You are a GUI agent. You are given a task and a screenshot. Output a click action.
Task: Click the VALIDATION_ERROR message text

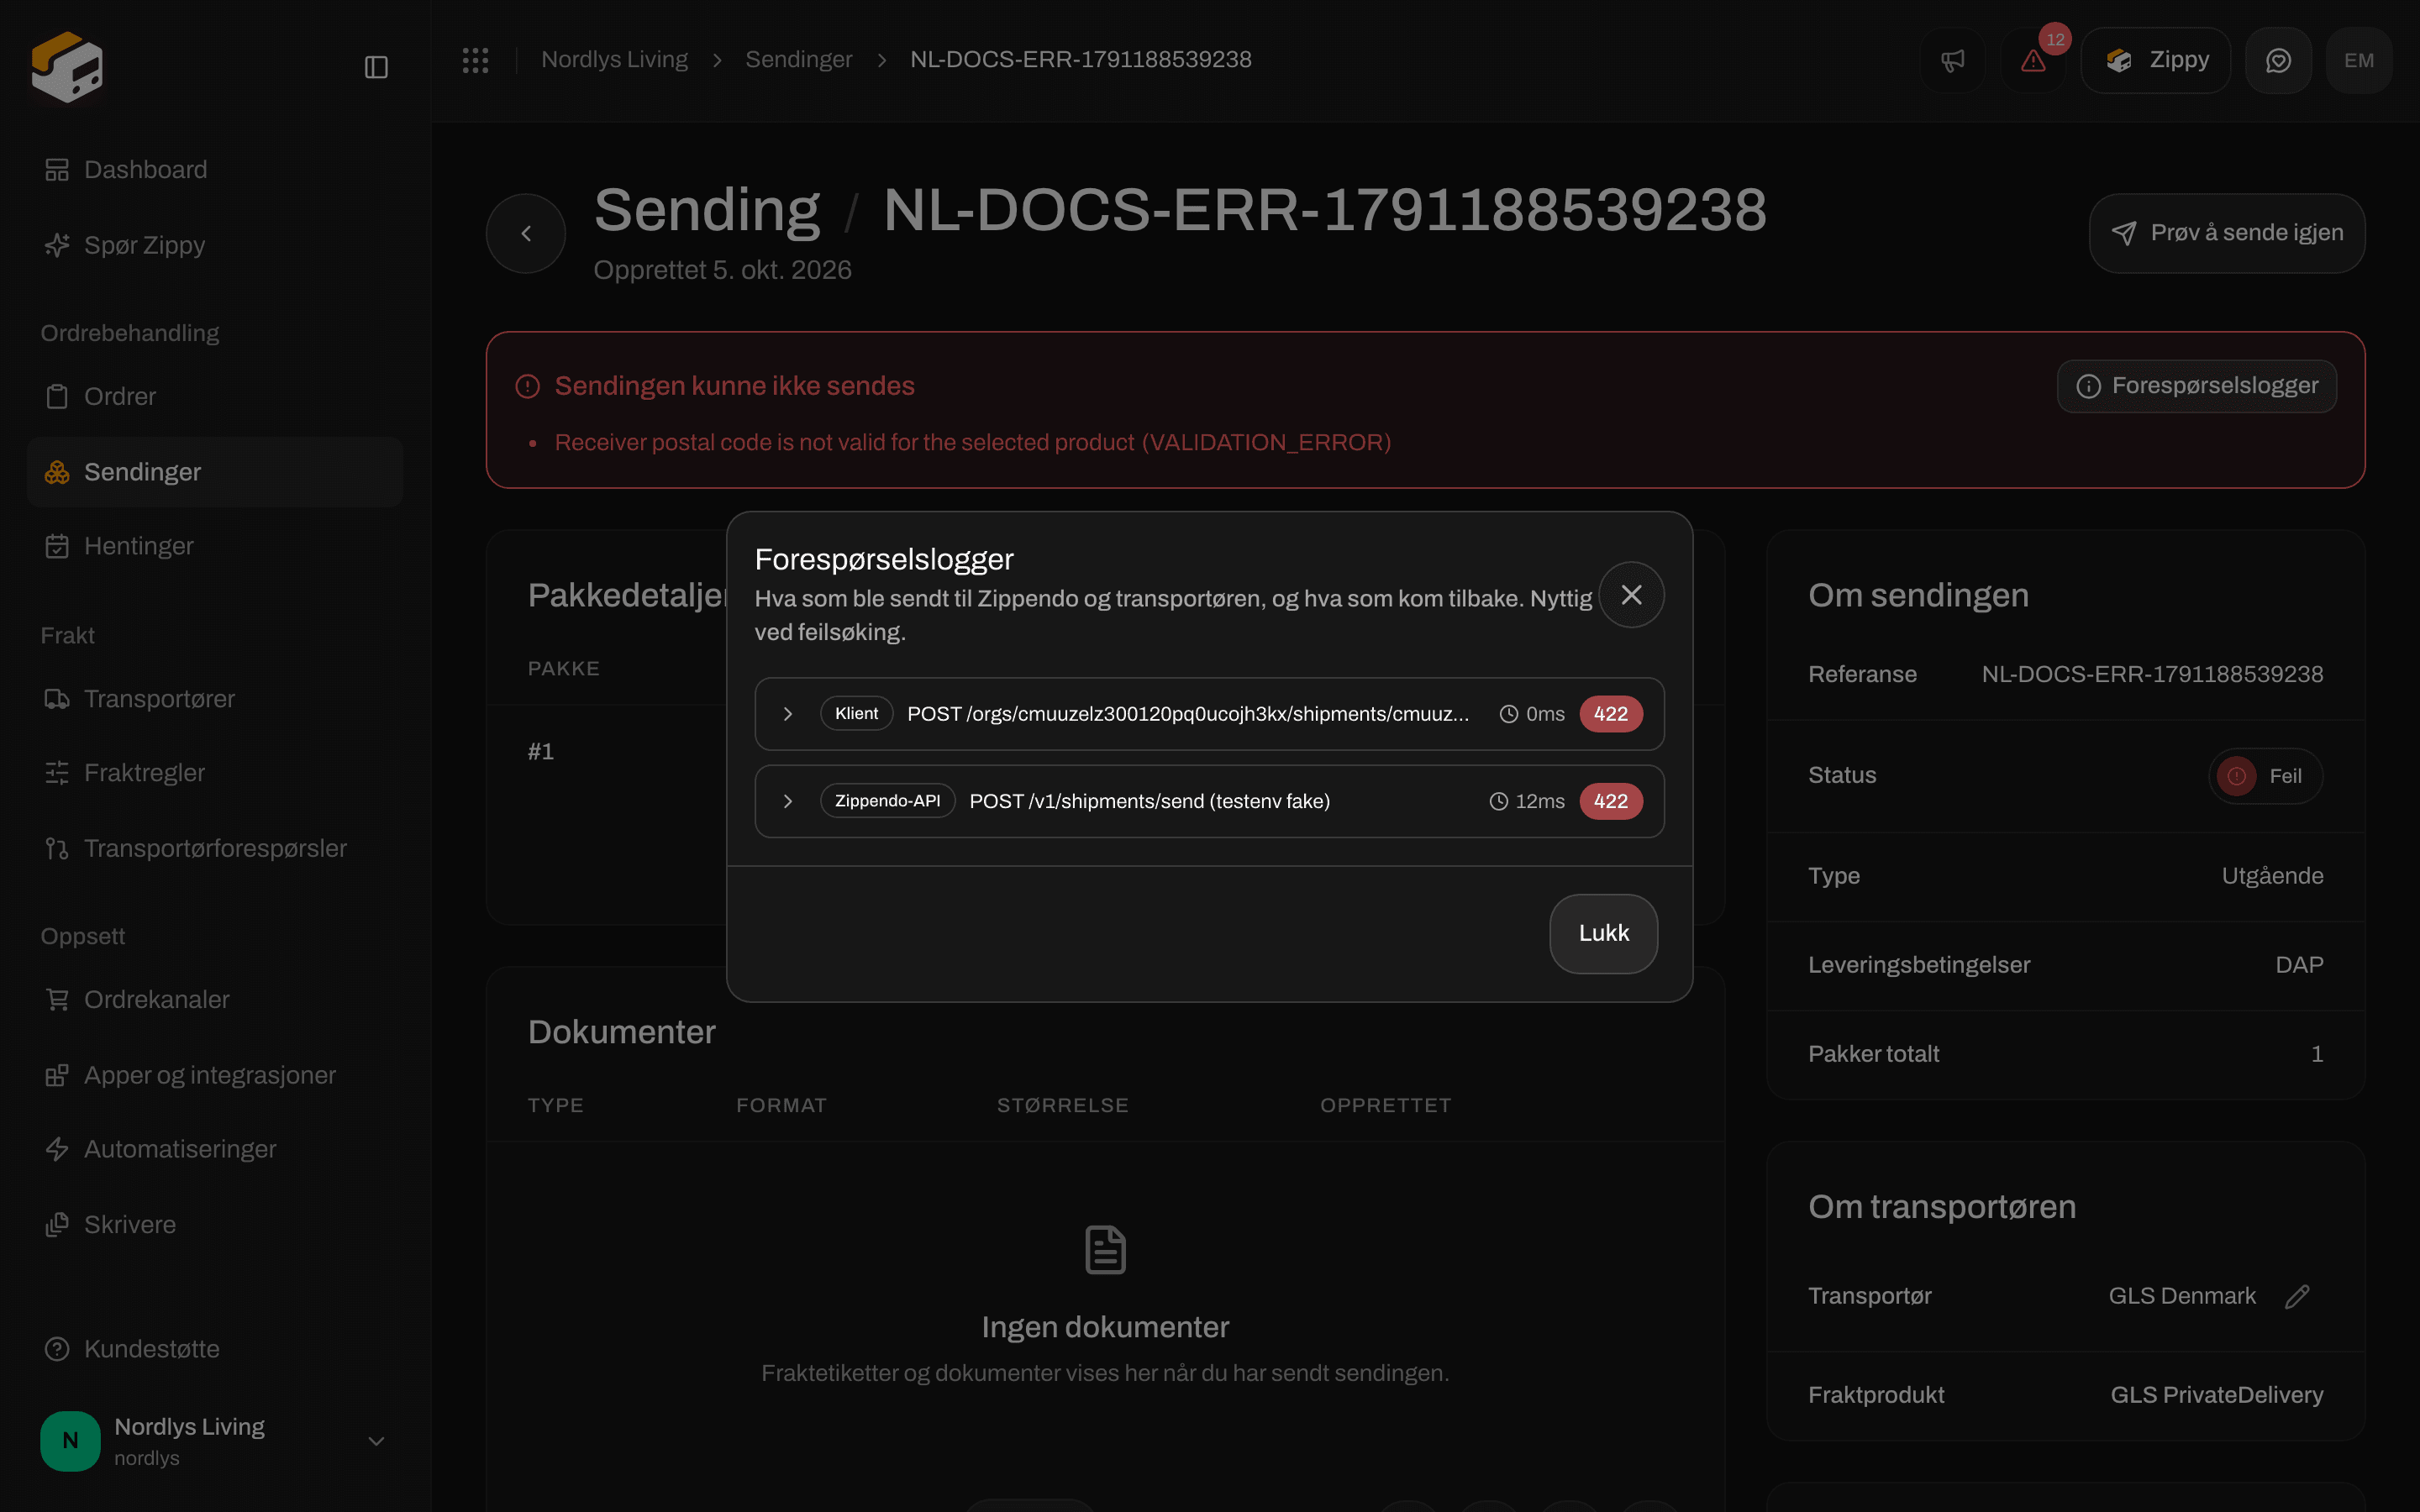(972, 442)
